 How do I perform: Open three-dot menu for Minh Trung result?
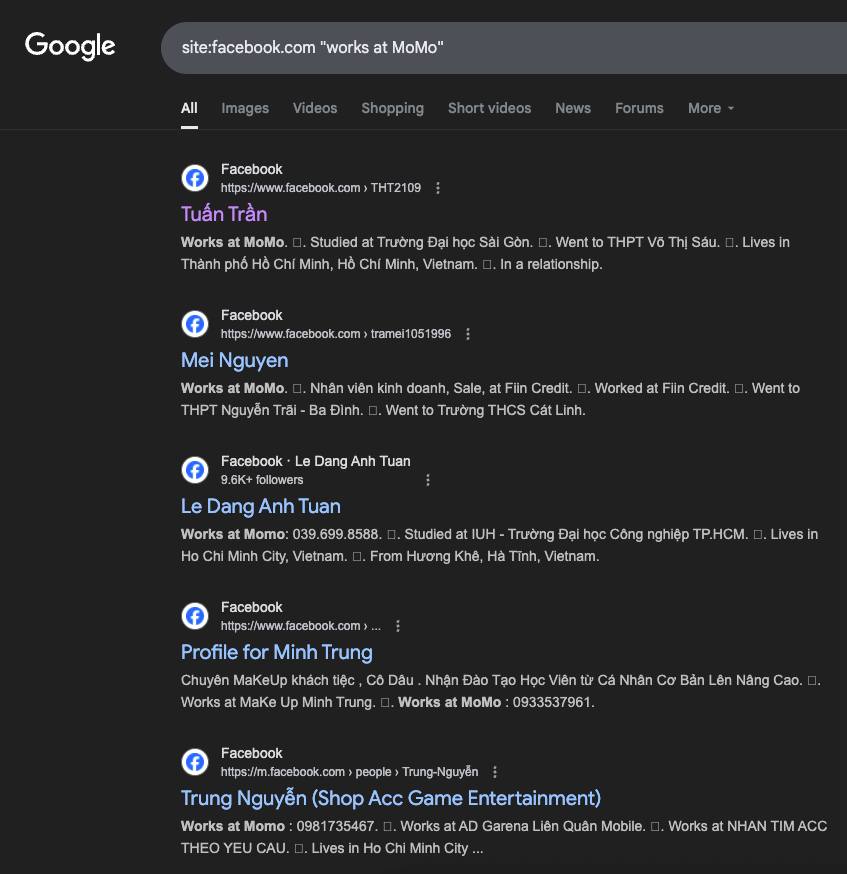[x=398, y=626]
